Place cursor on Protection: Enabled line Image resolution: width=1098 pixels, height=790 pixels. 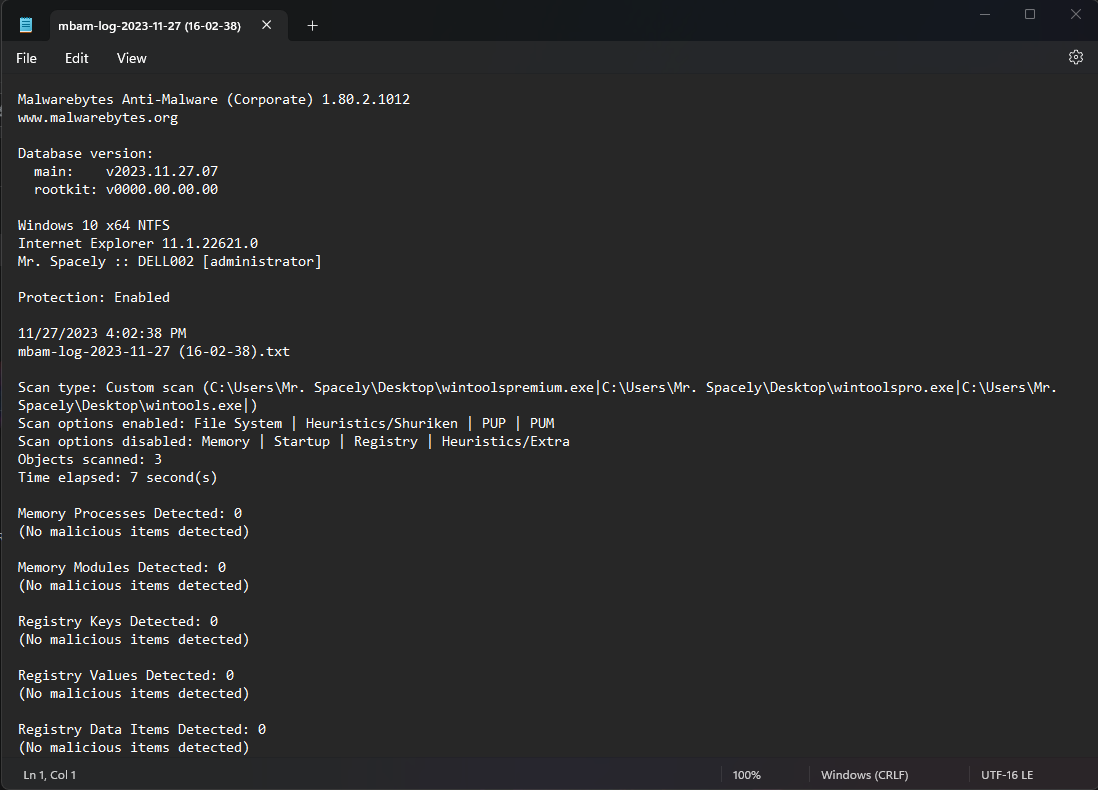coord(94,298)
